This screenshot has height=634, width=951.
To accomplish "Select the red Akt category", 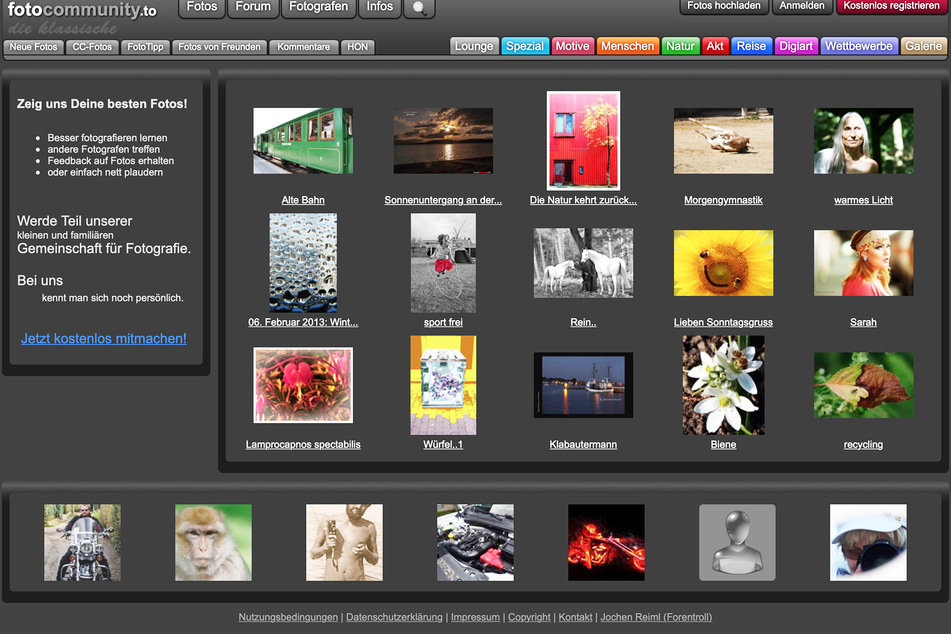I will click(x=715, y=46).
